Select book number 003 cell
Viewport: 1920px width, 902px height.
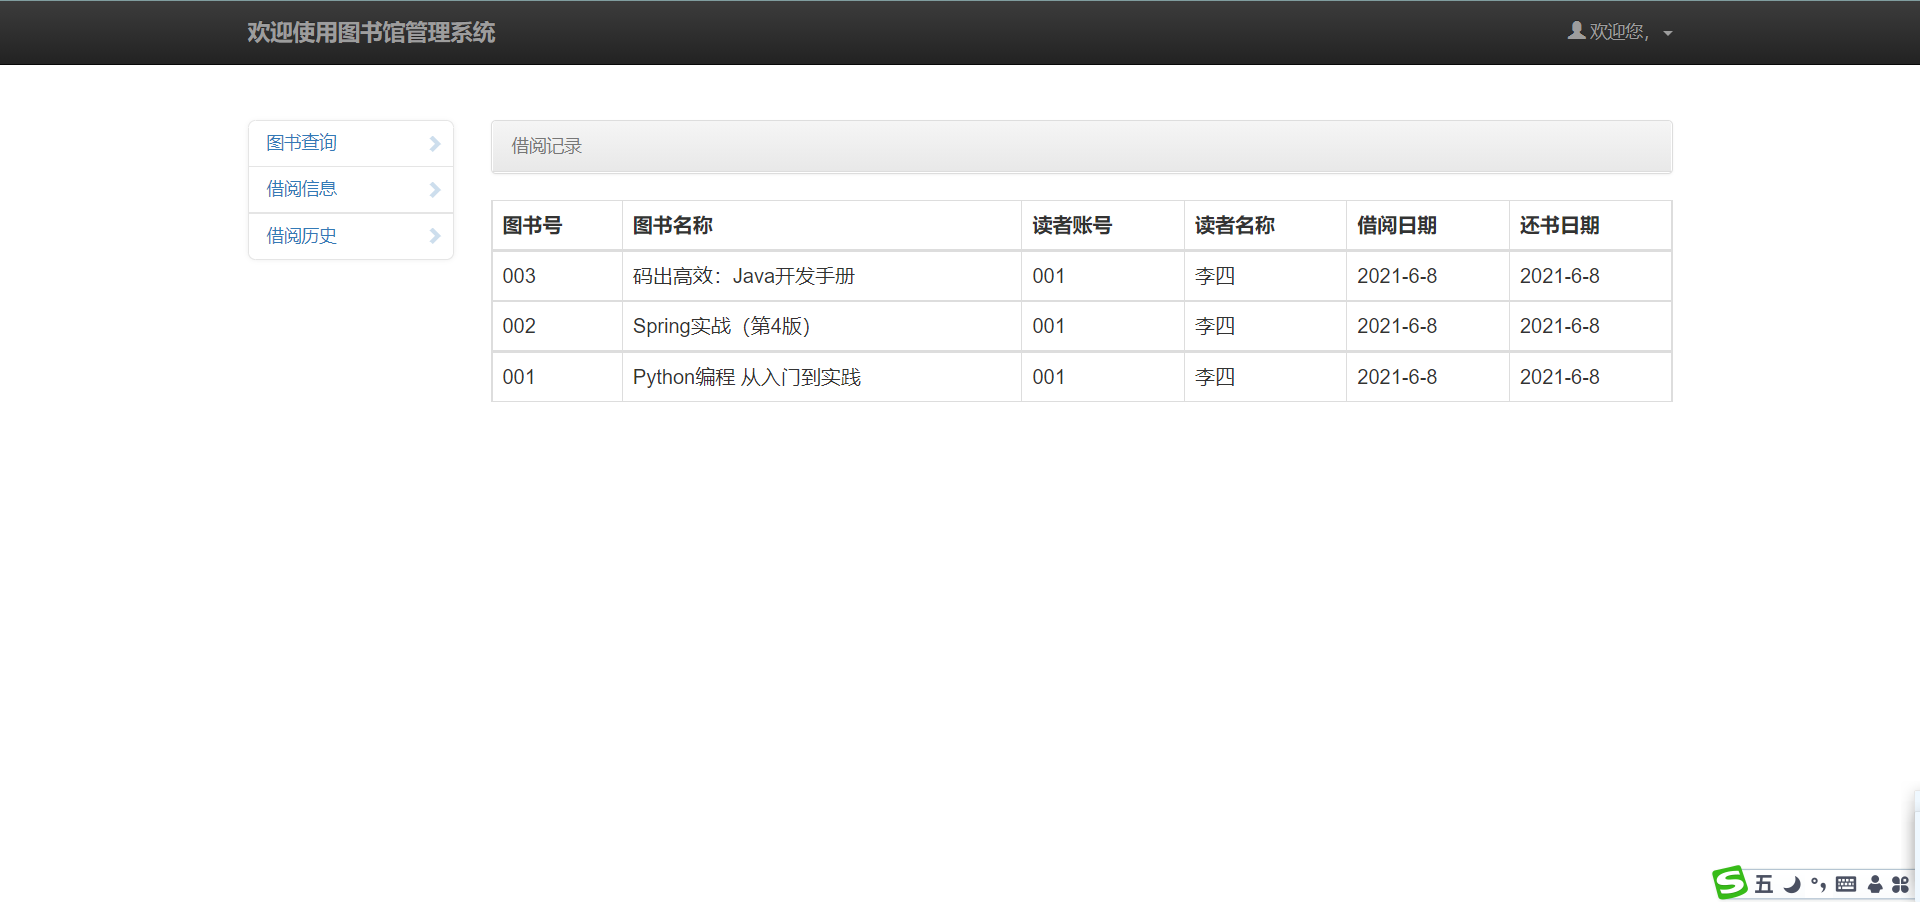557,276
